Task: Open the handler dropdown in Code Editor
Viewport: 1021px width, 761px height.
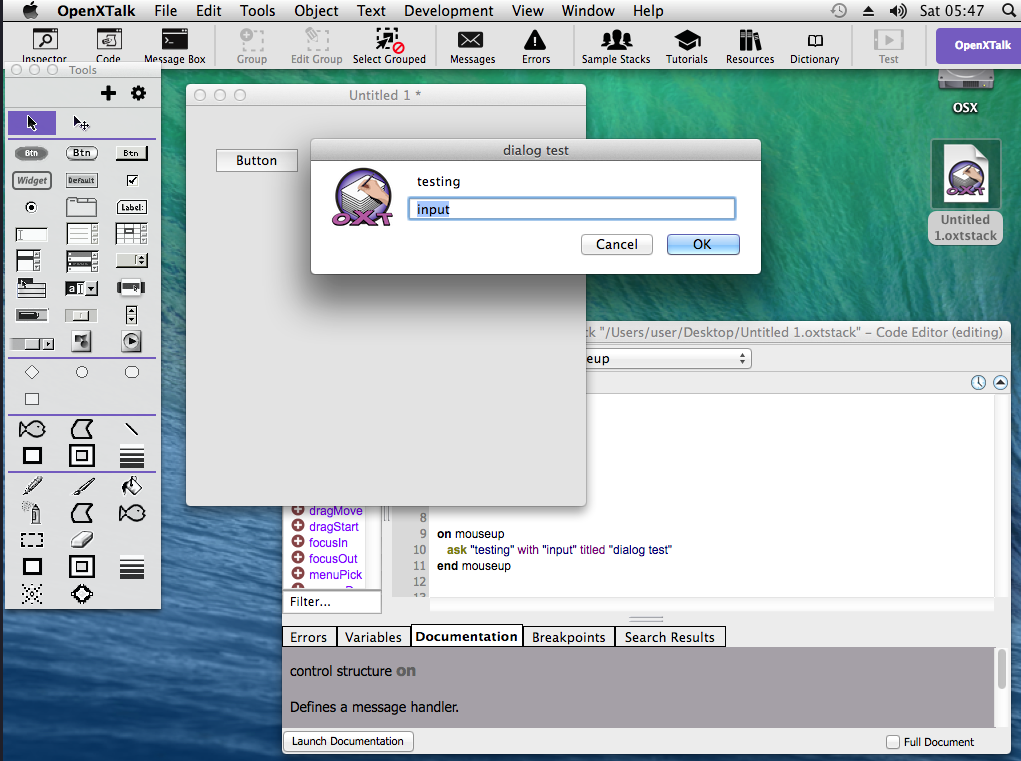Action: point(666,359)
